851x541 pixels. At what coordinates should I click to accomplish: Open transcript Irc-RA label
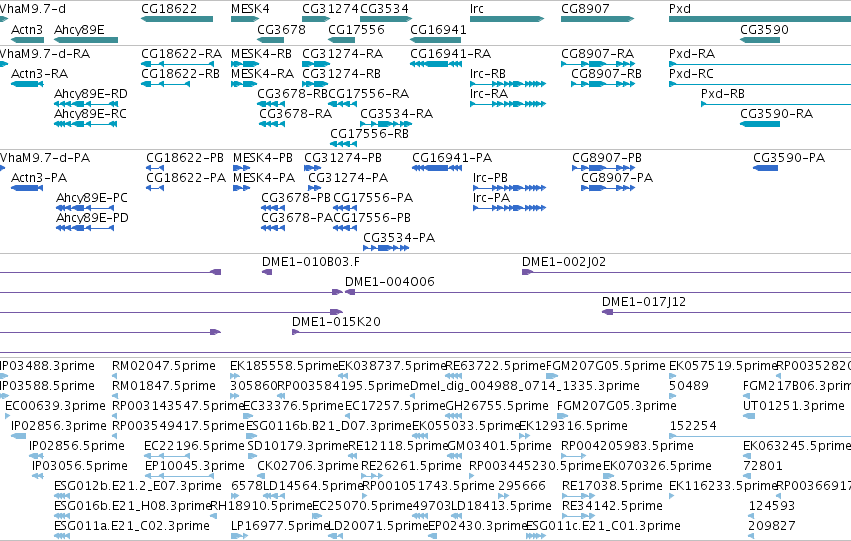click(x=488, y=94)
